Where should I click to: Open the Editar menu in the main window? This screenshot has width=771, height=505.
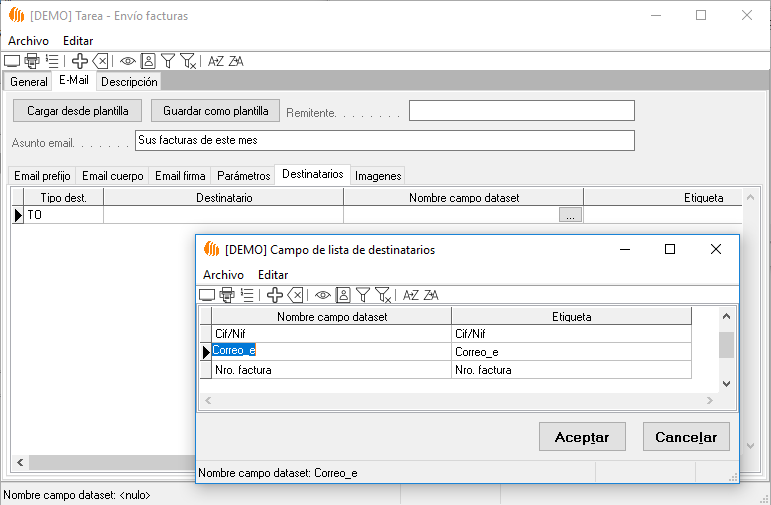(78, 41)
